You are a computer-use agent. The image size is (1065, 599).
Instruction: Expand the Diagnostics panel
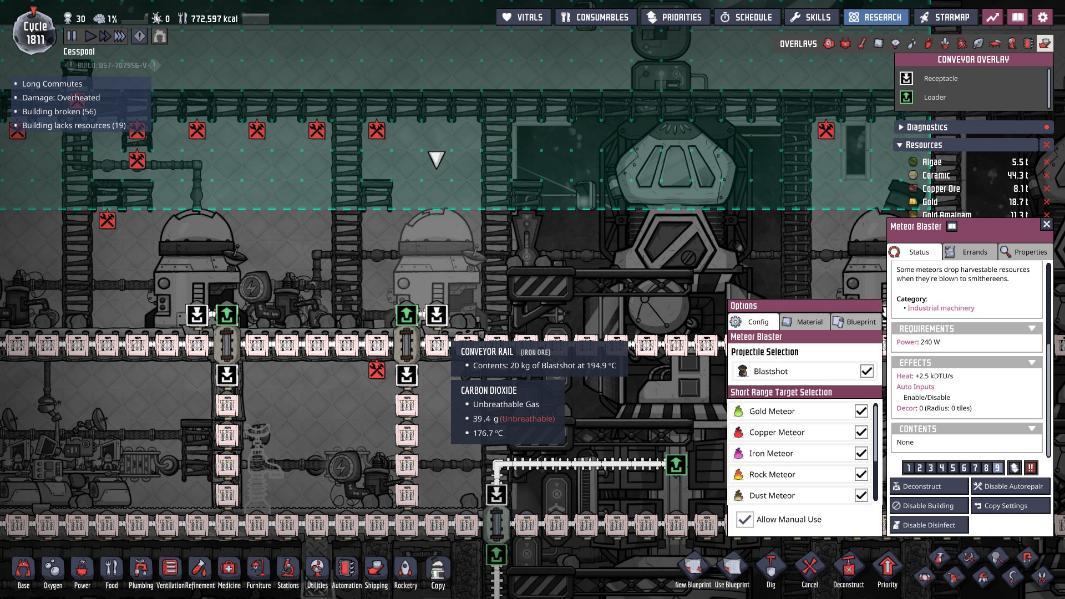(900, 127)
